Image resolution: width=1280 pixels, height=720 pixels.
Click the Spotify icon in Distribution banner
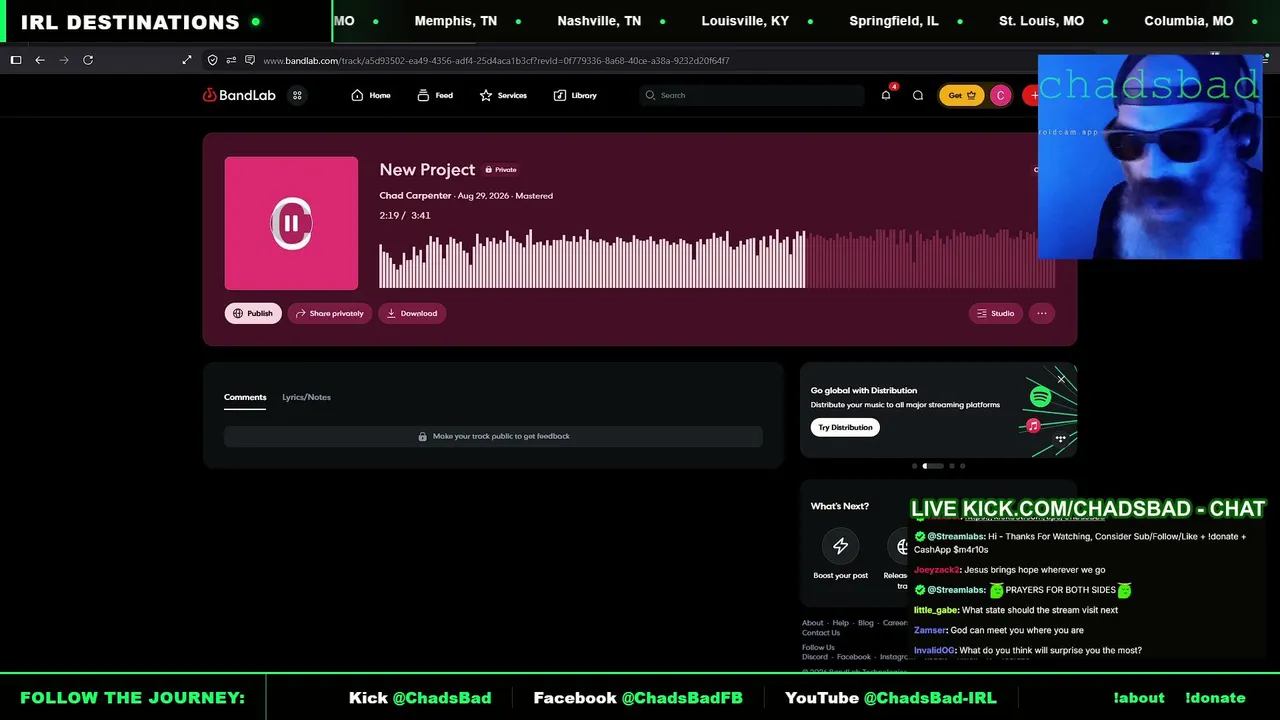[1041, 397]
